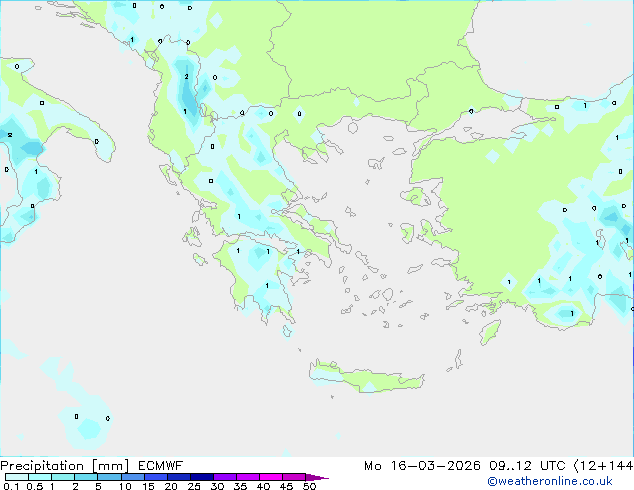Click the legend label '25'

click(x=194, y=486)
